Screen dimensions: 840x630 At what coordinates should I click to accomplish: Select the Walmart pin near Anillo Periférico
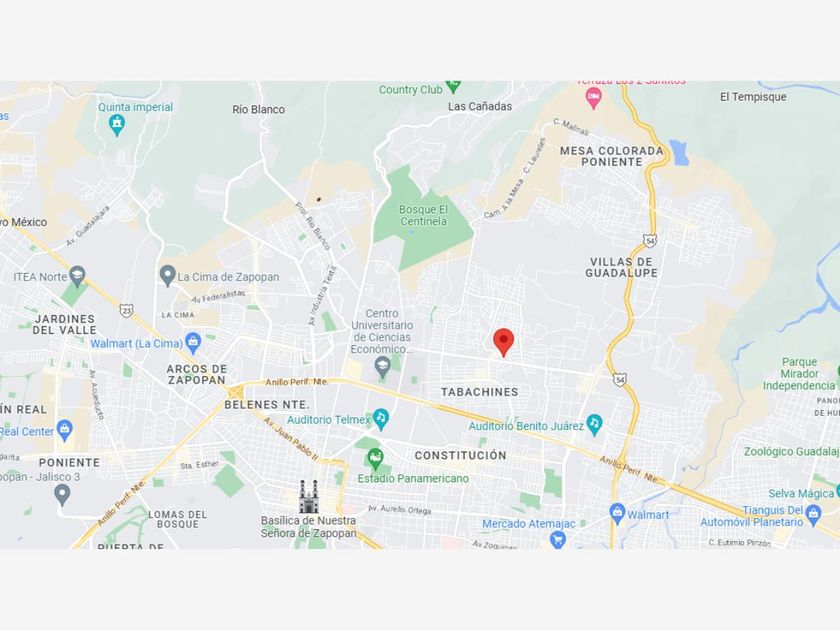pos(617,514)
